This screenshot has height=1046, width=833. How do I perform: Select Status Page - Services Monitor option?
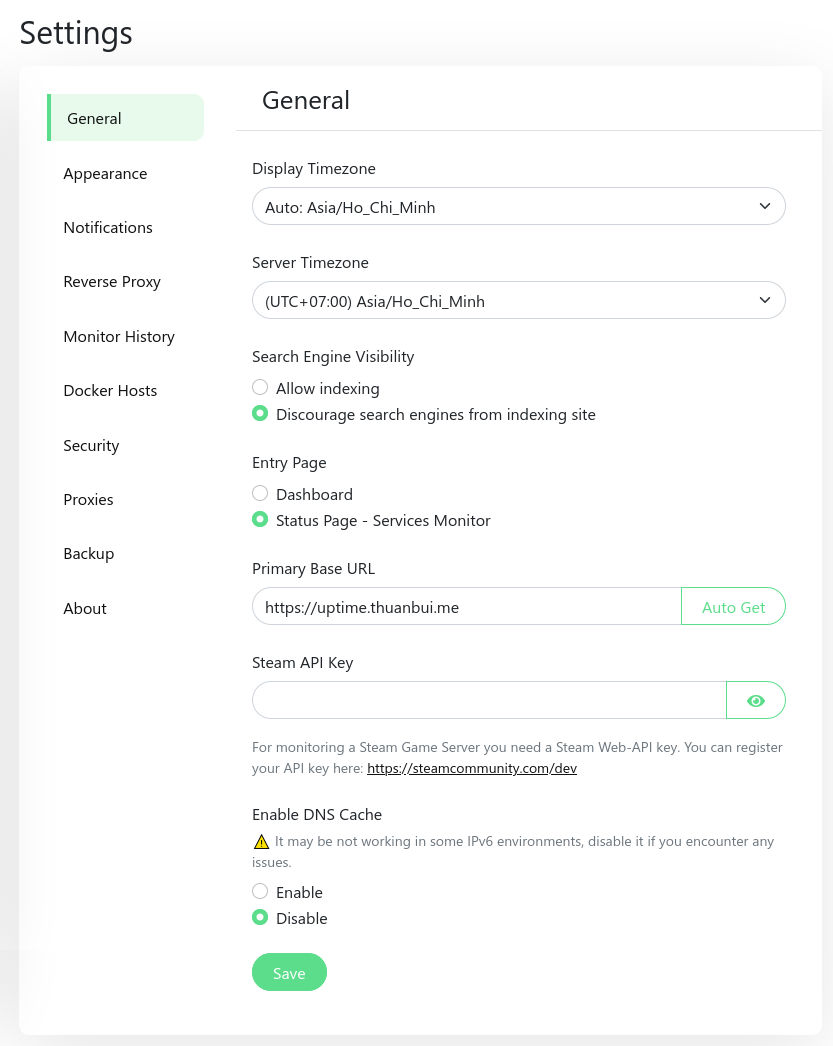pos(260,520)
